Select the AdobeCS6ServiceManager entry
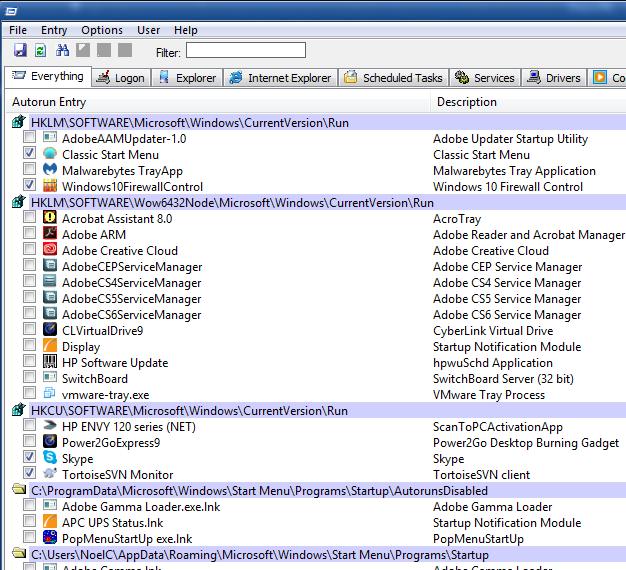626x570 pixels. pyautogui.click(x=131, y=315)
